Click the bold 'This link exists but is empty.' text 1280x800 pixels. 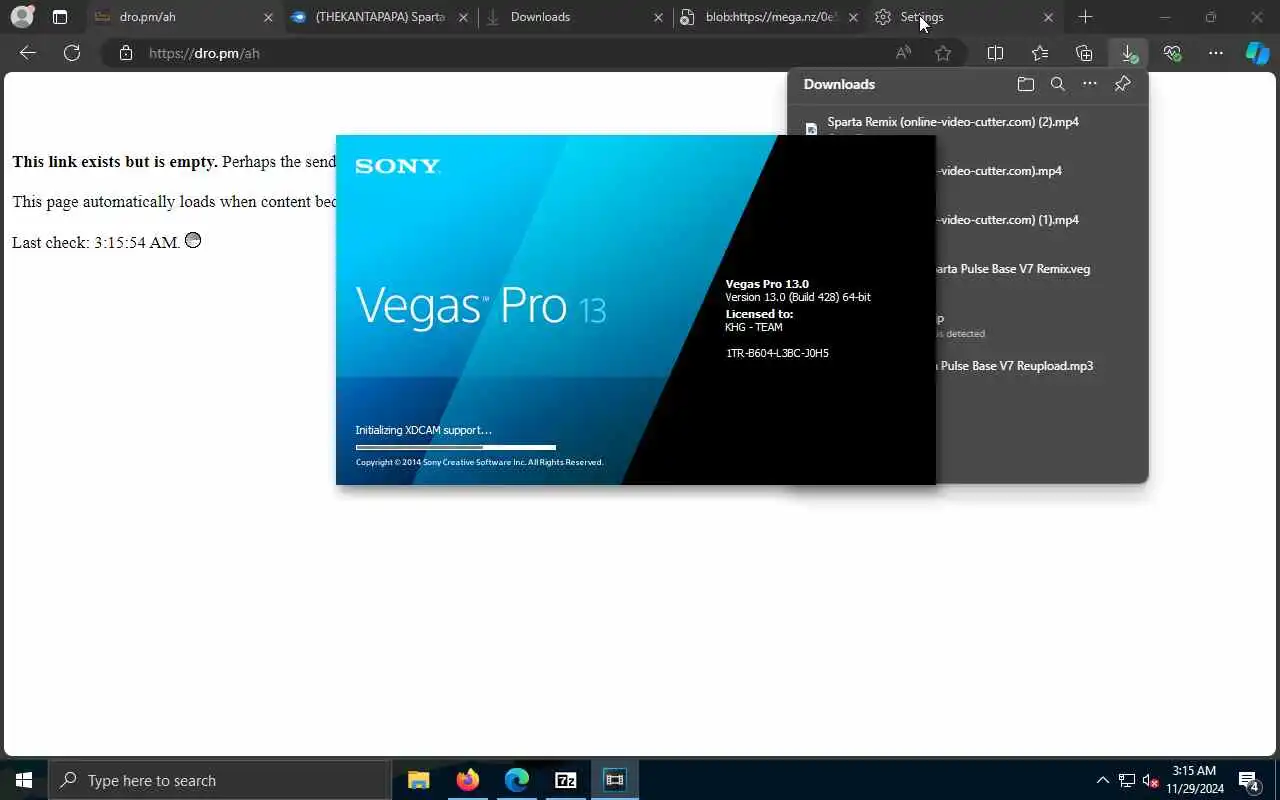[115, 162]
